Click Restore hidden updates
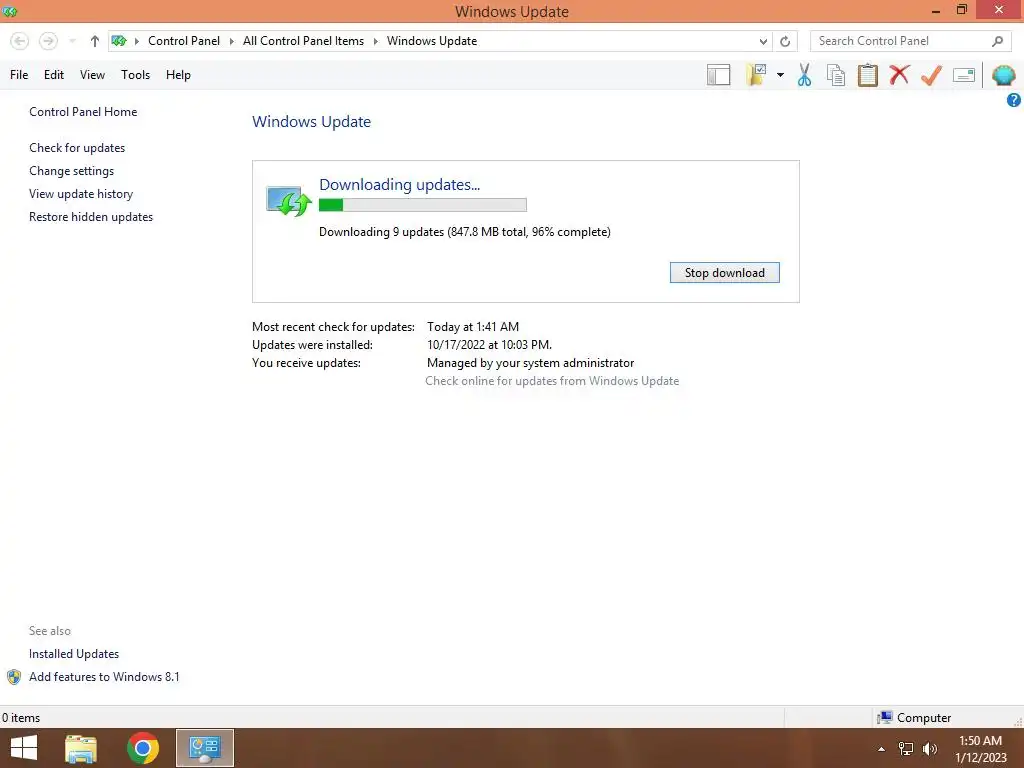 click(91, 216)
